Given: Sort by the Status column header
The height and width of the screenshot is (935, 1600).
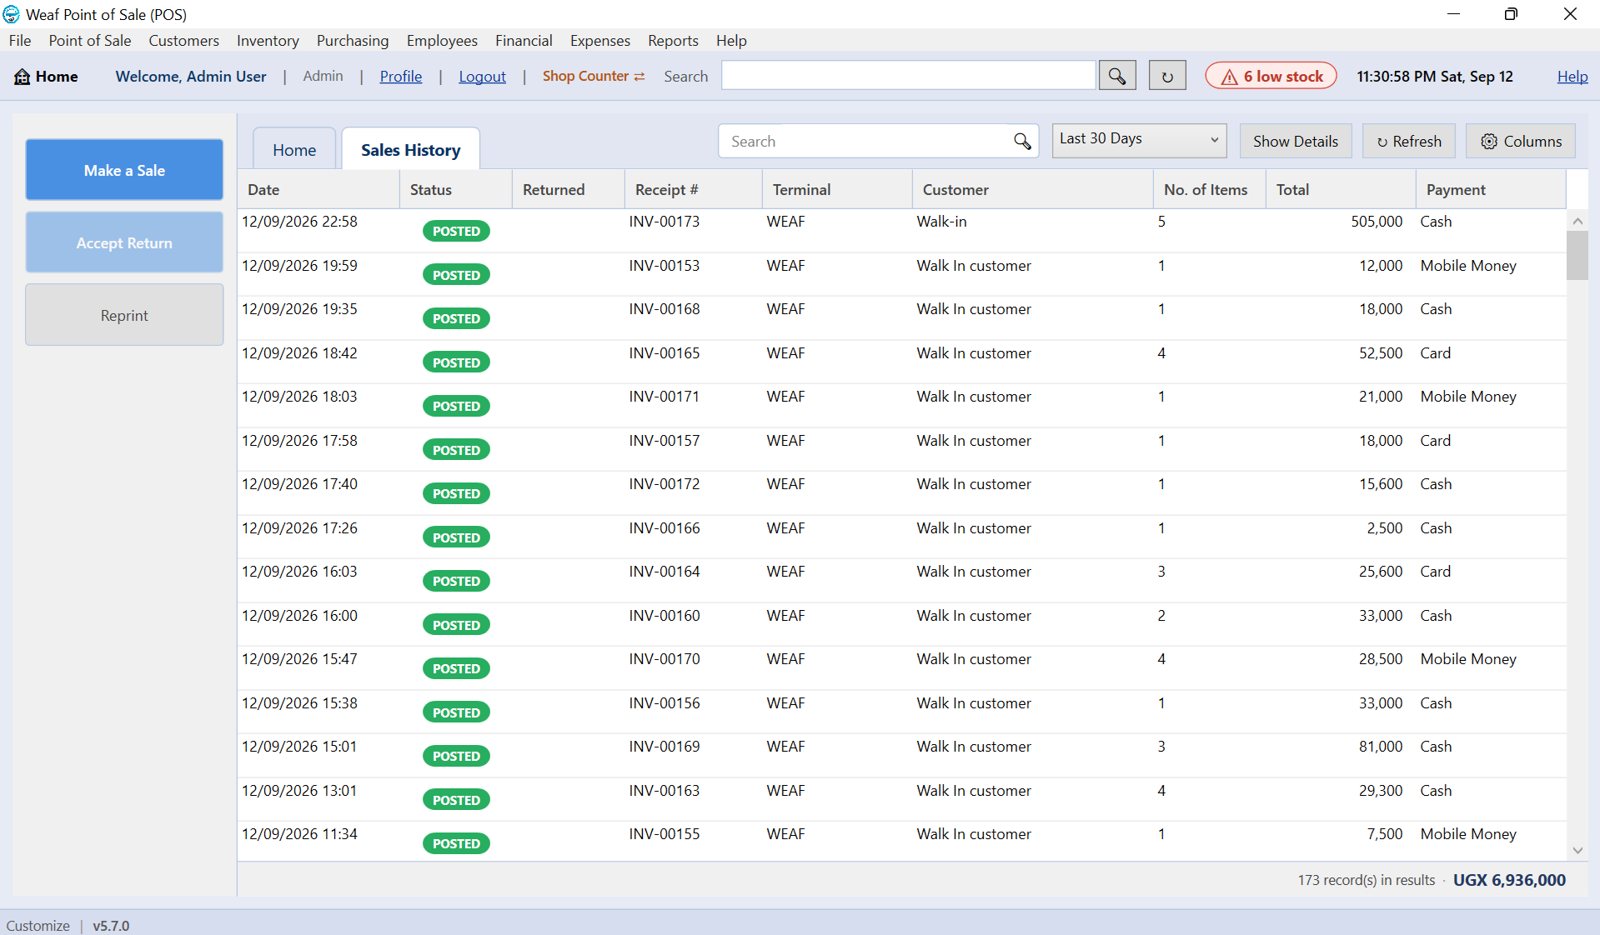Looking at the screenshot, I should [456, 189].
